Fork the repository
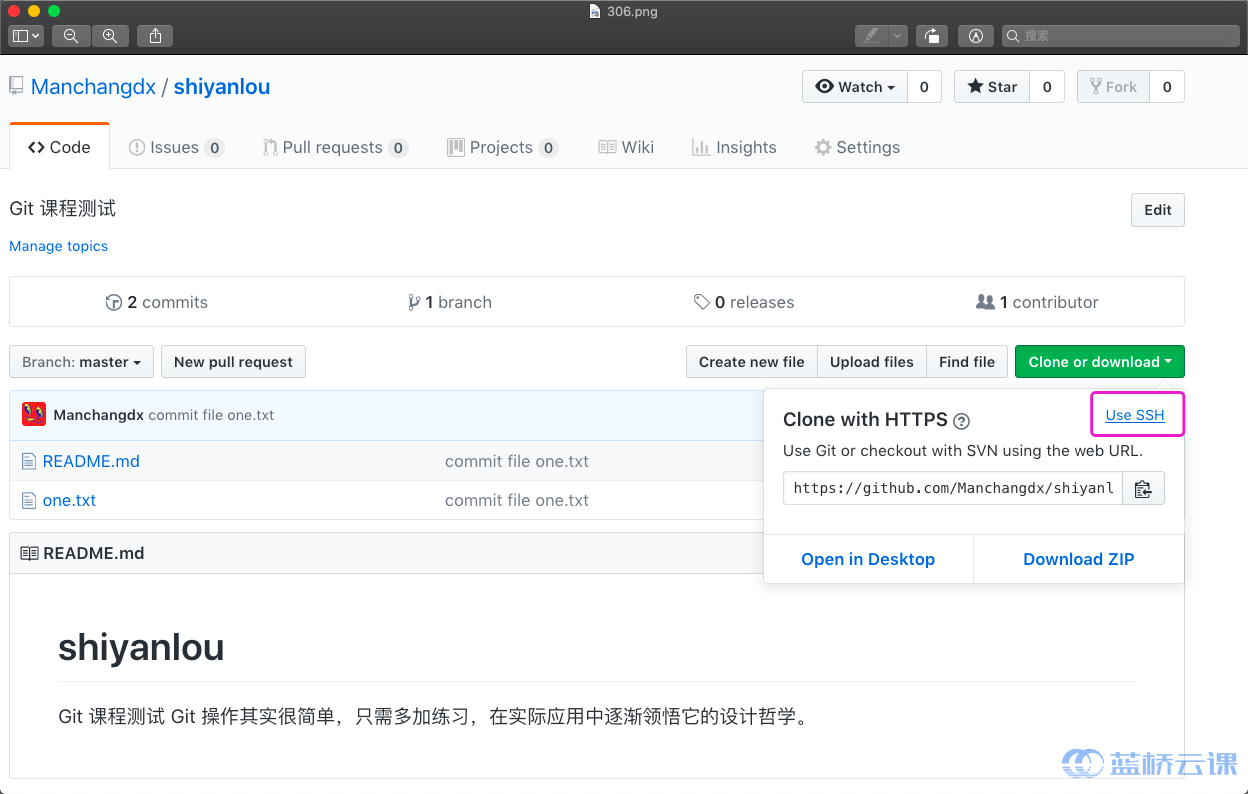The height and width of the screenshot is (794, 1248). [x=1113, y=87]
